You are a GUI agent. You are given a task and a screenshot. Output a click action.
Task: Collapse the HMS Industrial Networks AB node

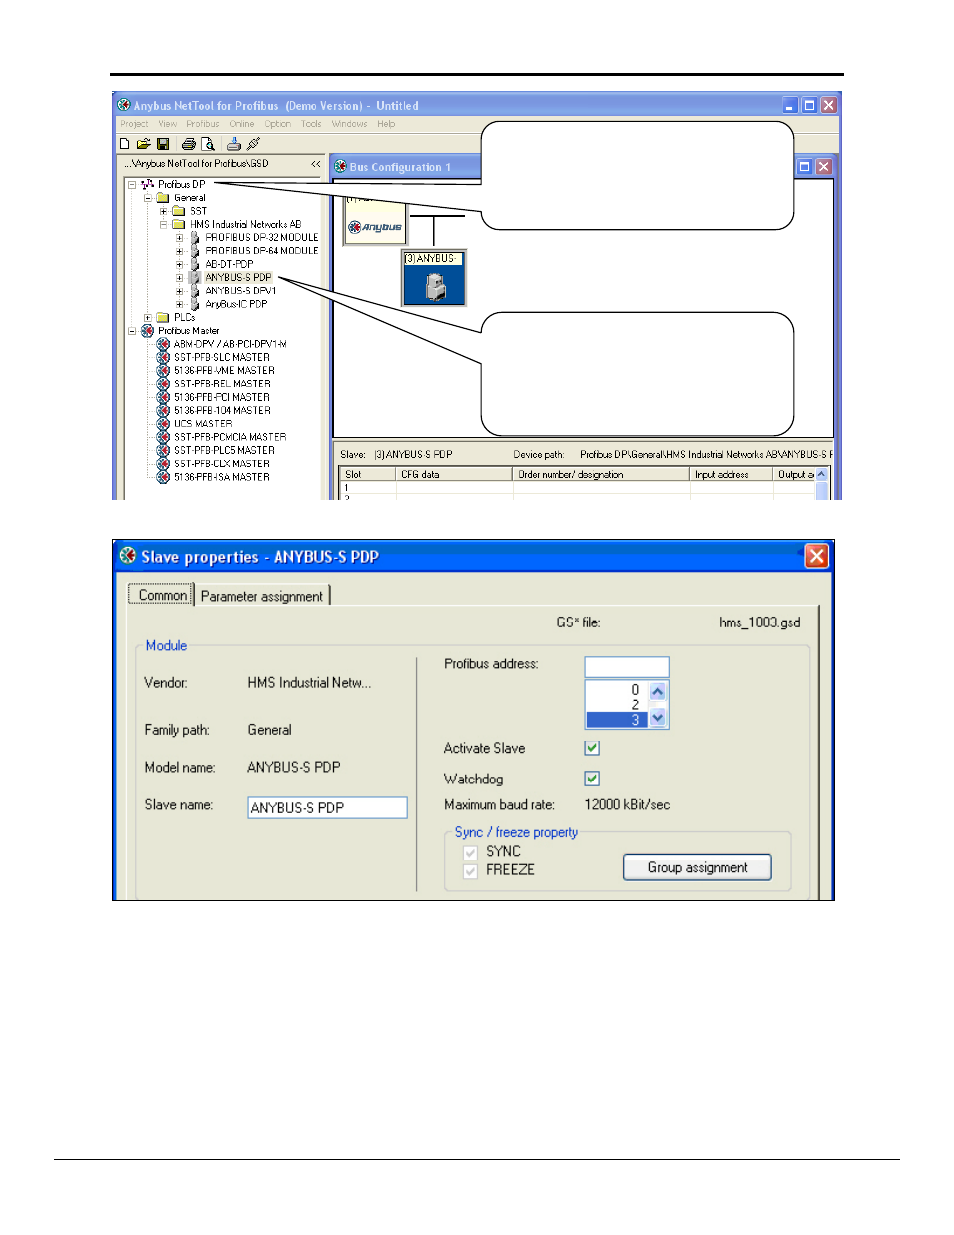(x=164, y=224)
